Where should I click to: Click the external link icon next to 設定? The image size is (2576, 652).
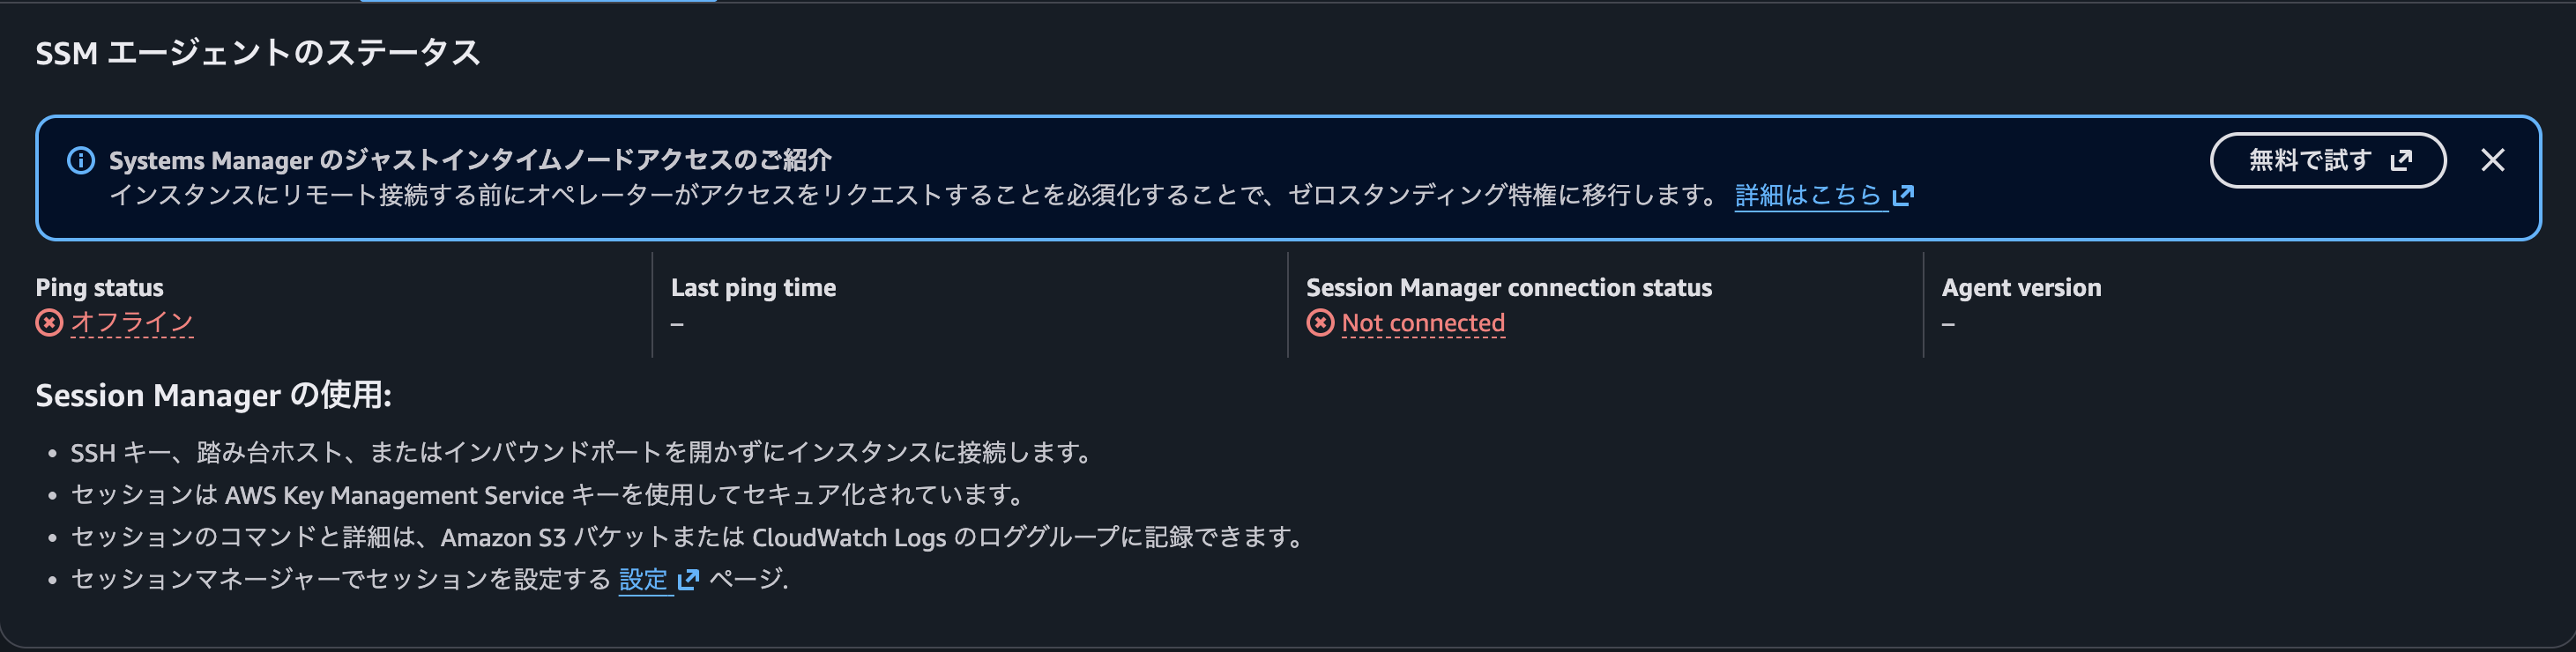686,580
